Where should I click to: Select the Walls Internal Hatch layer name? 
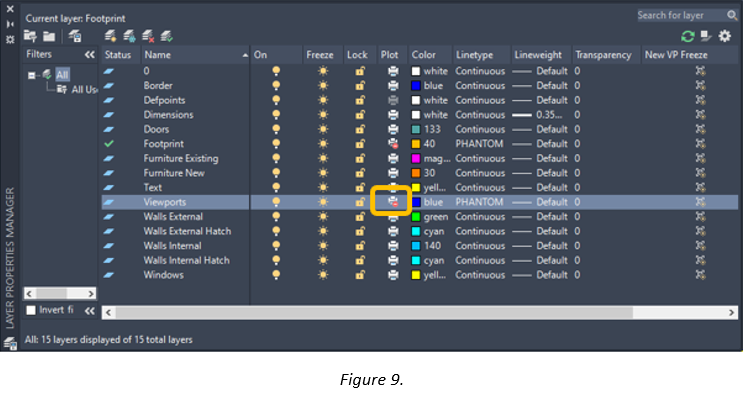click(x=187, y=260)
